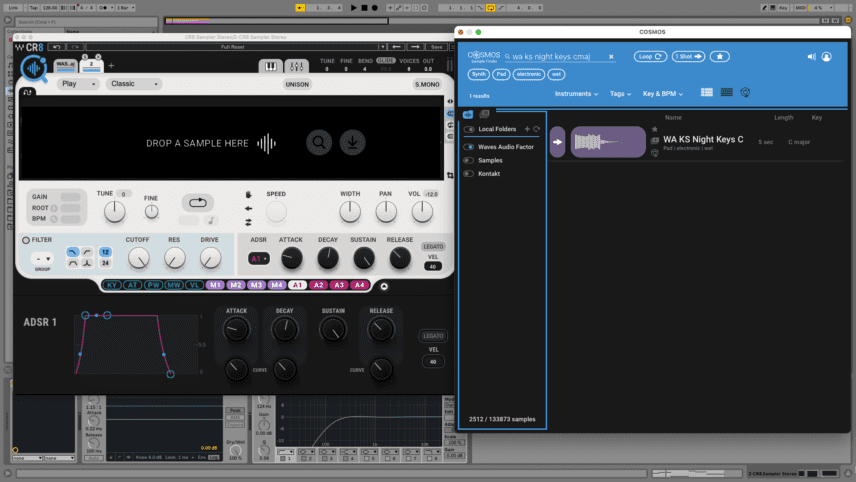Click the hand freeze icon near SPEED
Screen dimensions: 856x482
pos(248,194)
